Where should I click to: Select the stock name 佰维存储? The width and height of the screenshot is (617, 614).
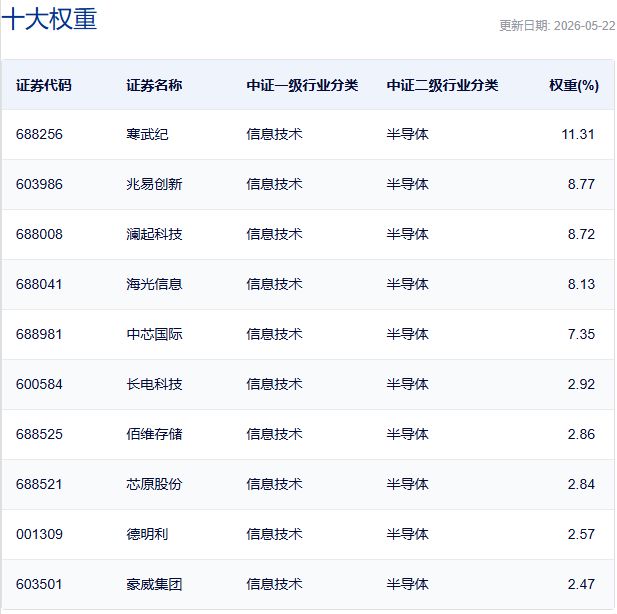[x=154, y=434]
